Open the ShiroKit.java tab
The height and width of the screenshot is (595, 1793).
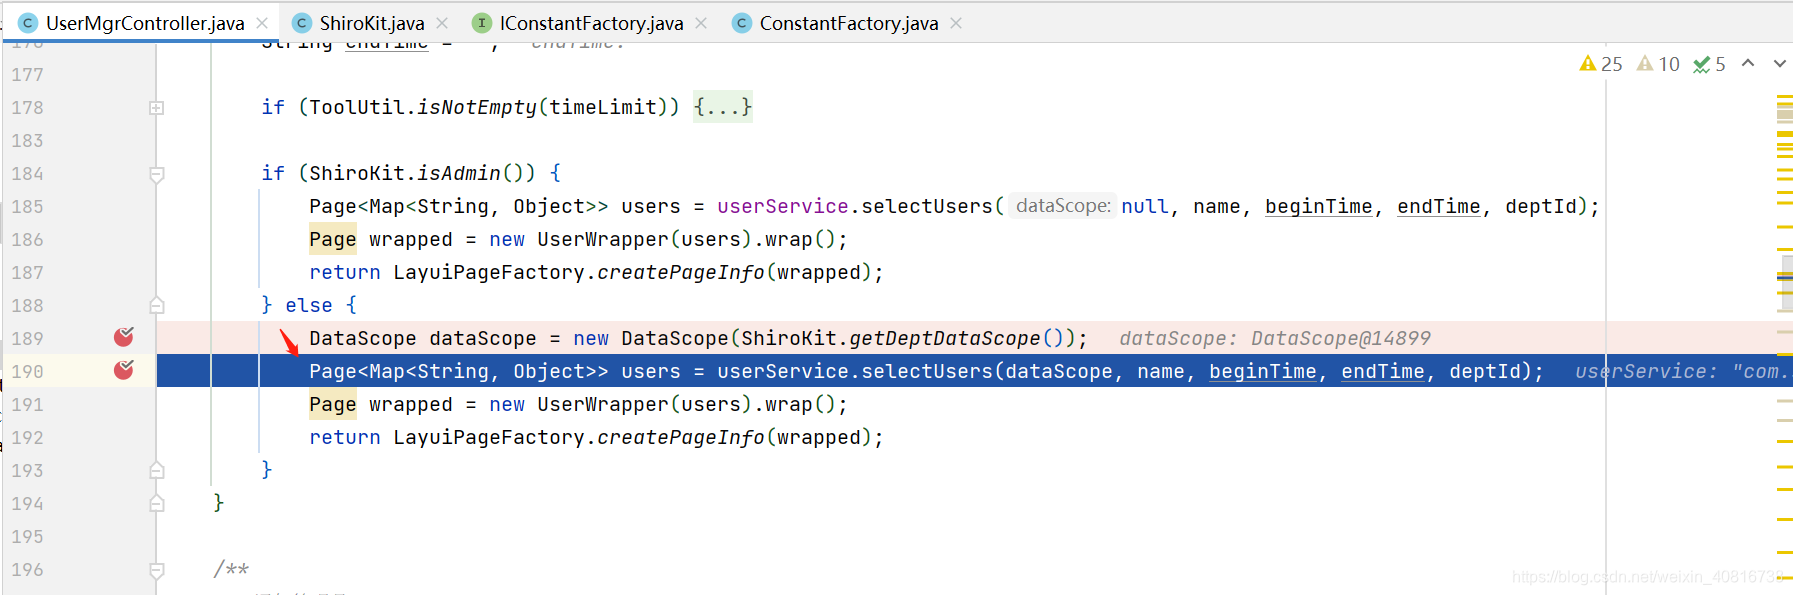[371, 23]
